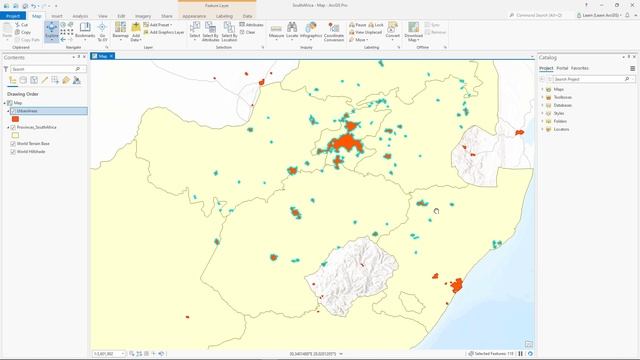The height and width of the screenshot is (360, 640).
Task: Toggle Lock labels
Action: (x=376, y=25)
